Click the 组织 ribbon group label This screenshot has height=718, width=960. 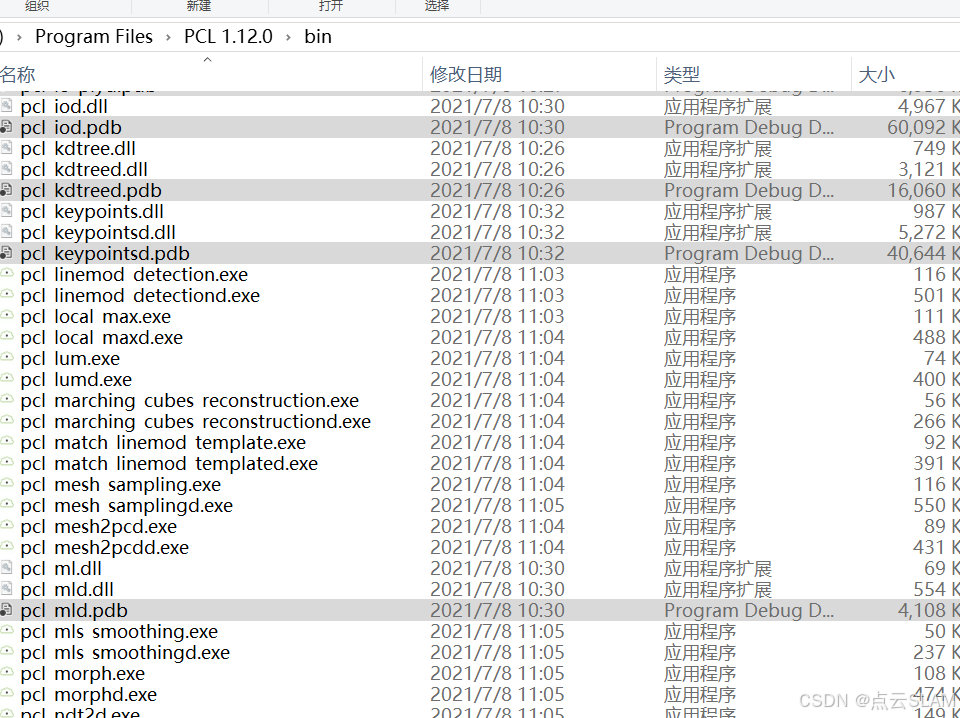click(37, 6)
